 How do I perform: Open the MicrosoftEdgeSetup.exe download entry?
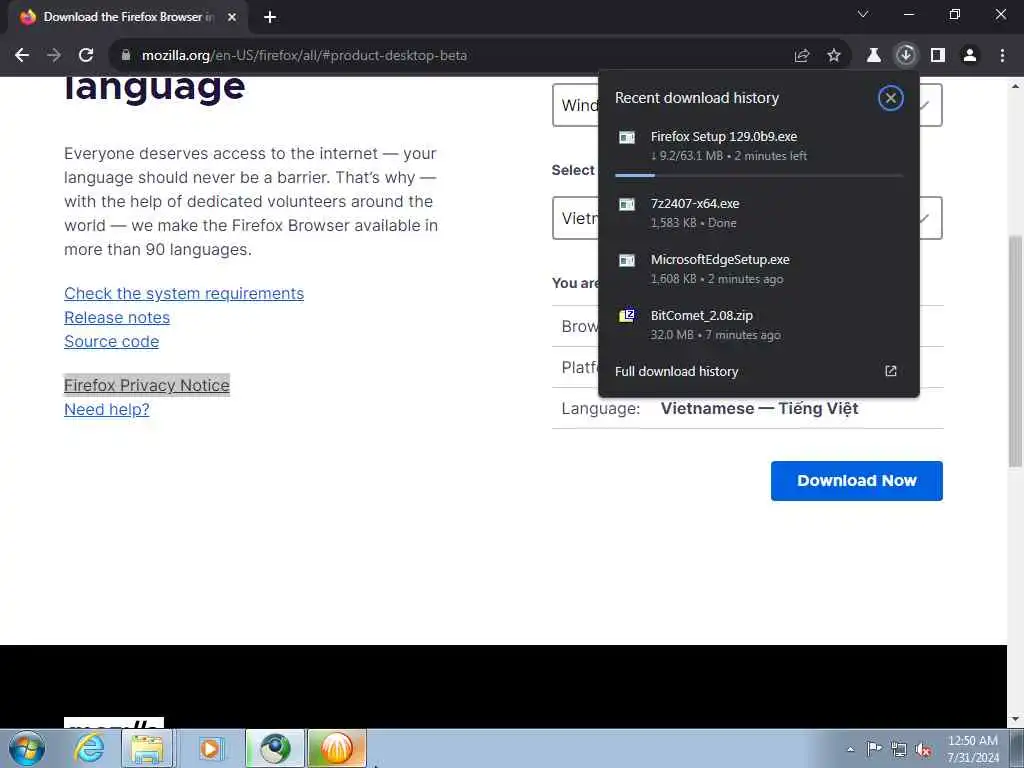click(759, 268)
